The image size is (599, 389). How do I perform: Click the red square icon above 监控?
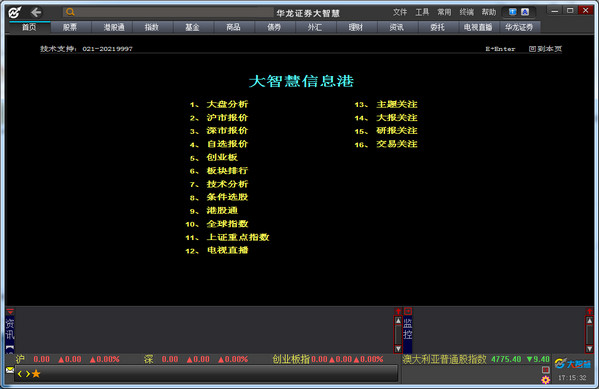click(x=408, y=311)
